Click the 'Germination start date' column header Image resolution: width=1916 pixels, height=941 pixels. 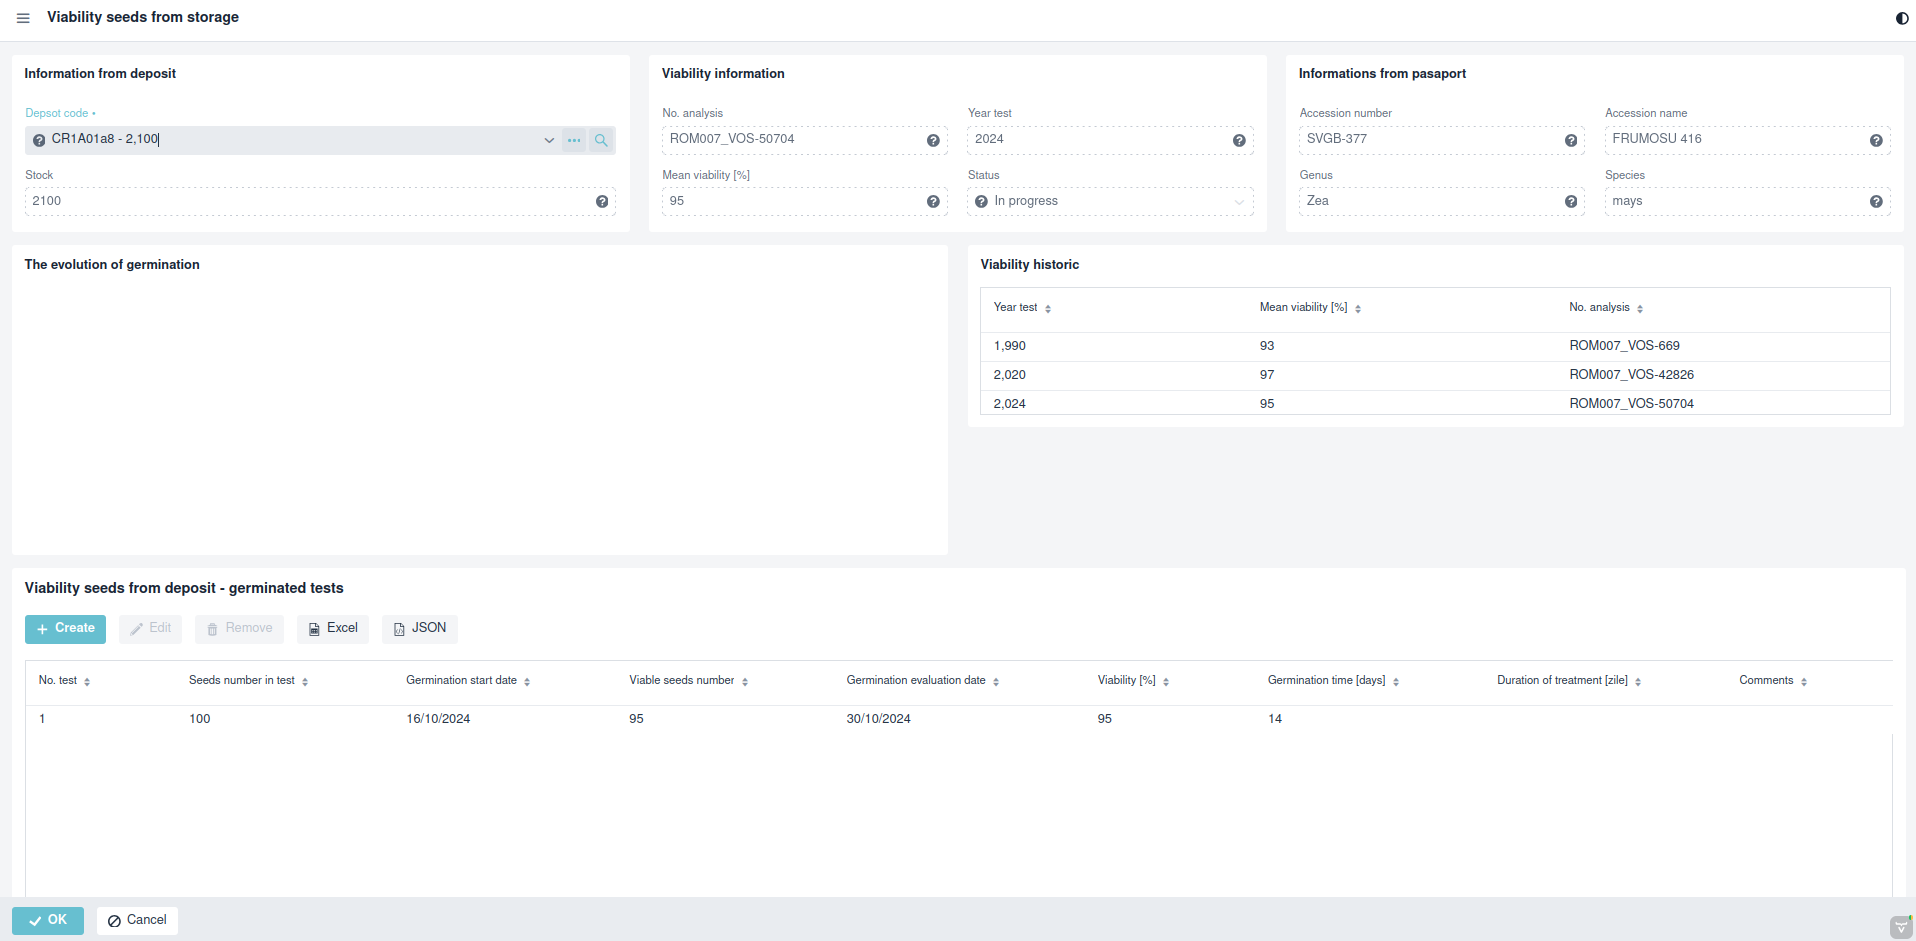461,681
